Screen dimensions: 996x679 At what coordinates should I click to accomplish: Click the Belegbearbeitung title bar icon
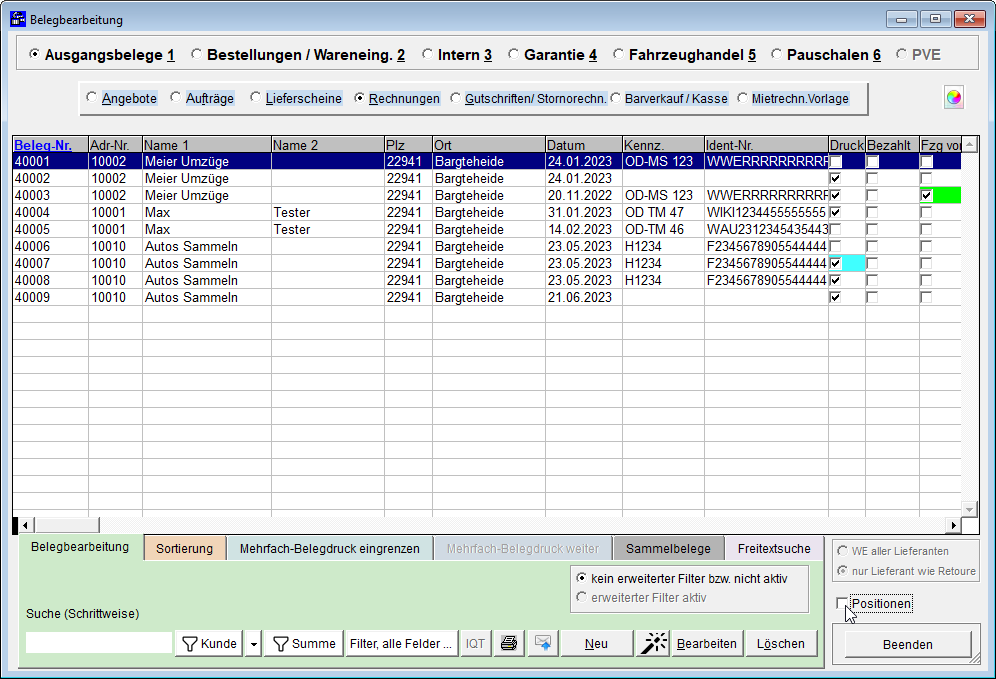tap(18, 19)
